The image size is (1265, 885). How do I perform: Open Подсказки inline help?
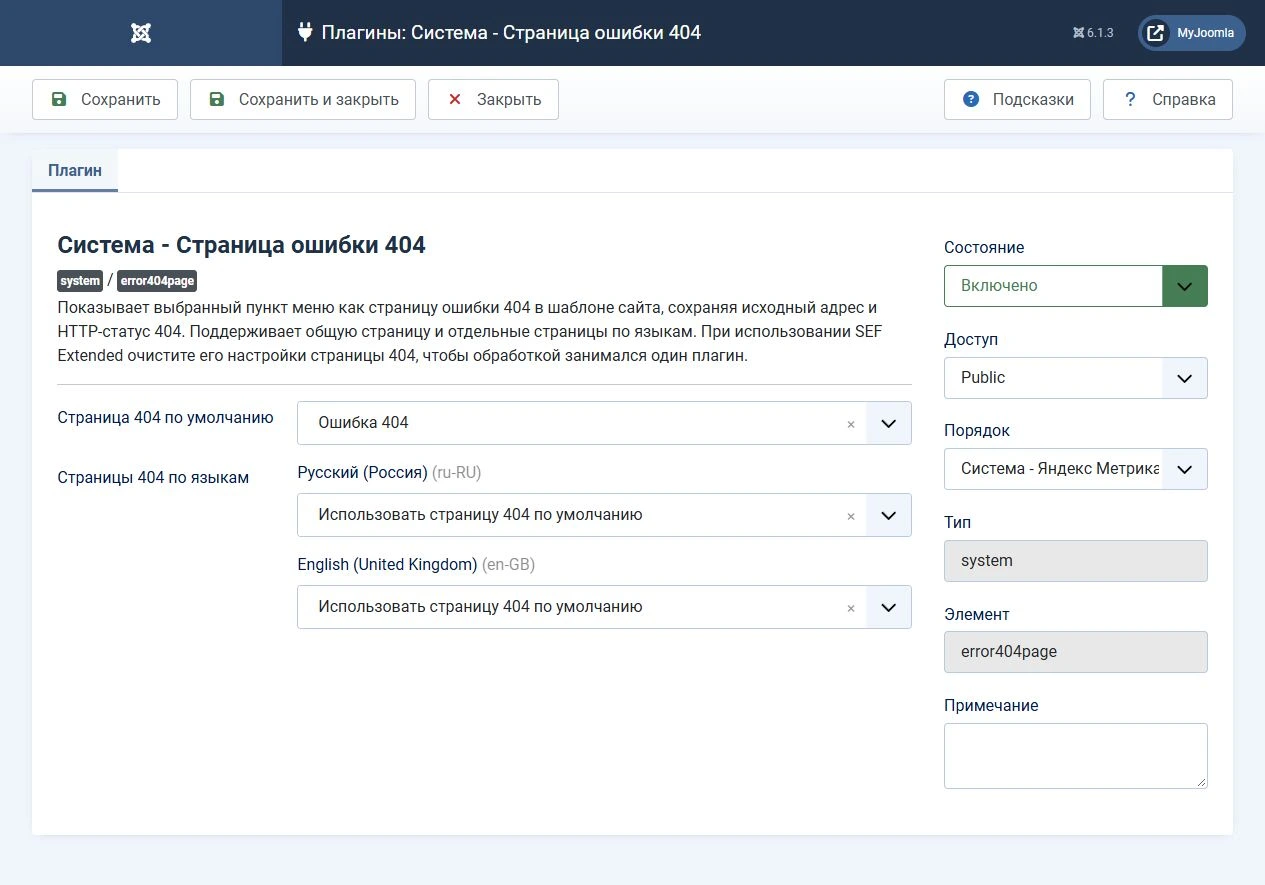[x=1017, y=100]
